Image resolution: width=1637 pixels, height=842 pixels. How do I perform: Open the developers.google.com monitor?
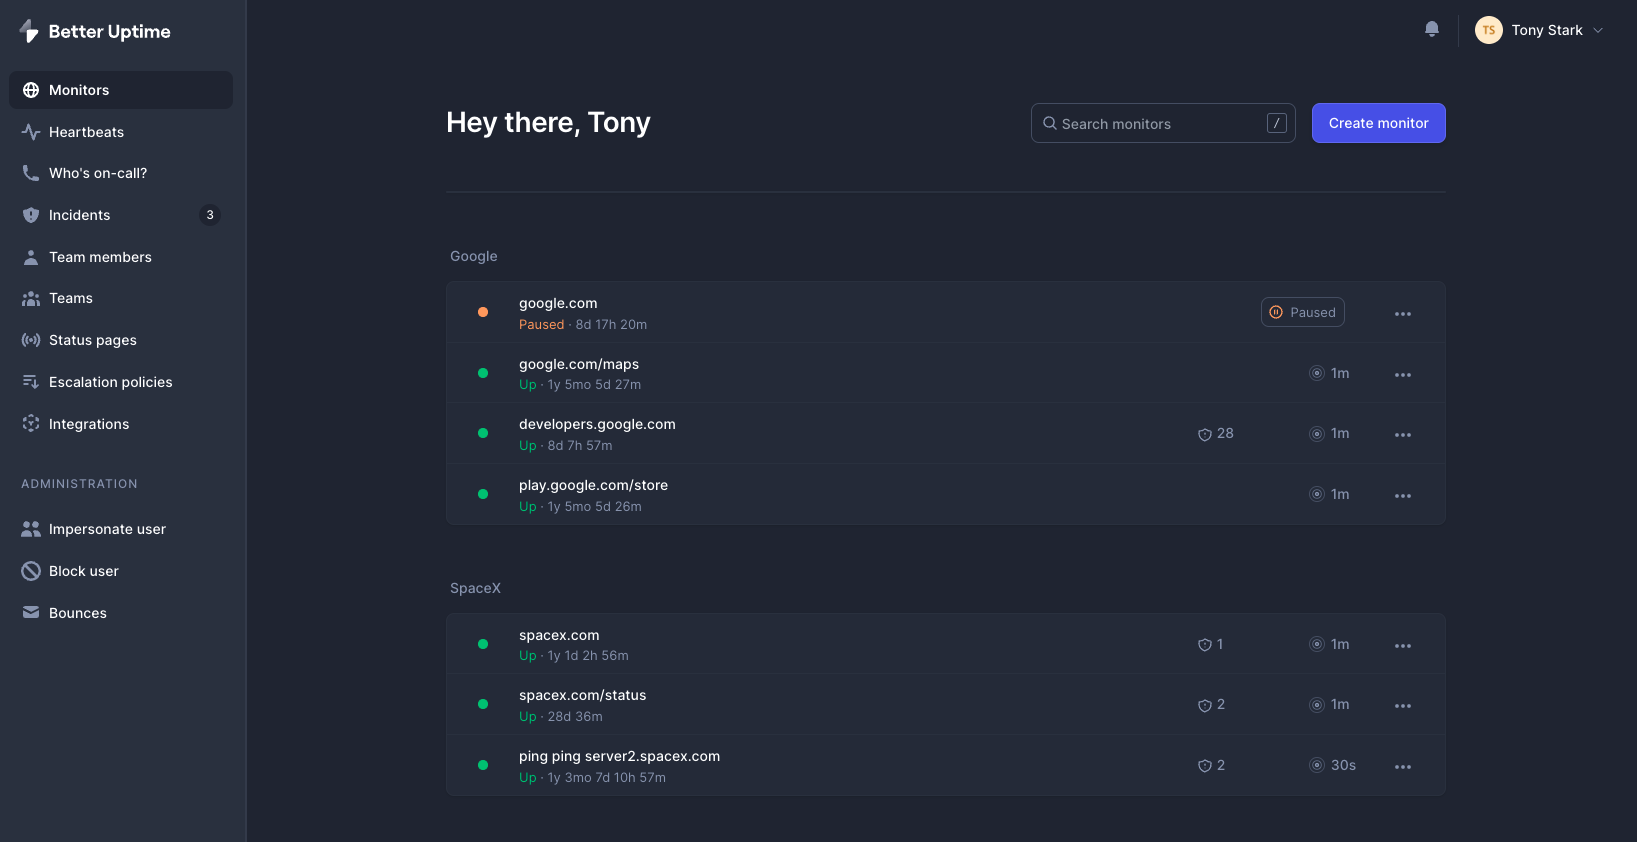(597, 424)
